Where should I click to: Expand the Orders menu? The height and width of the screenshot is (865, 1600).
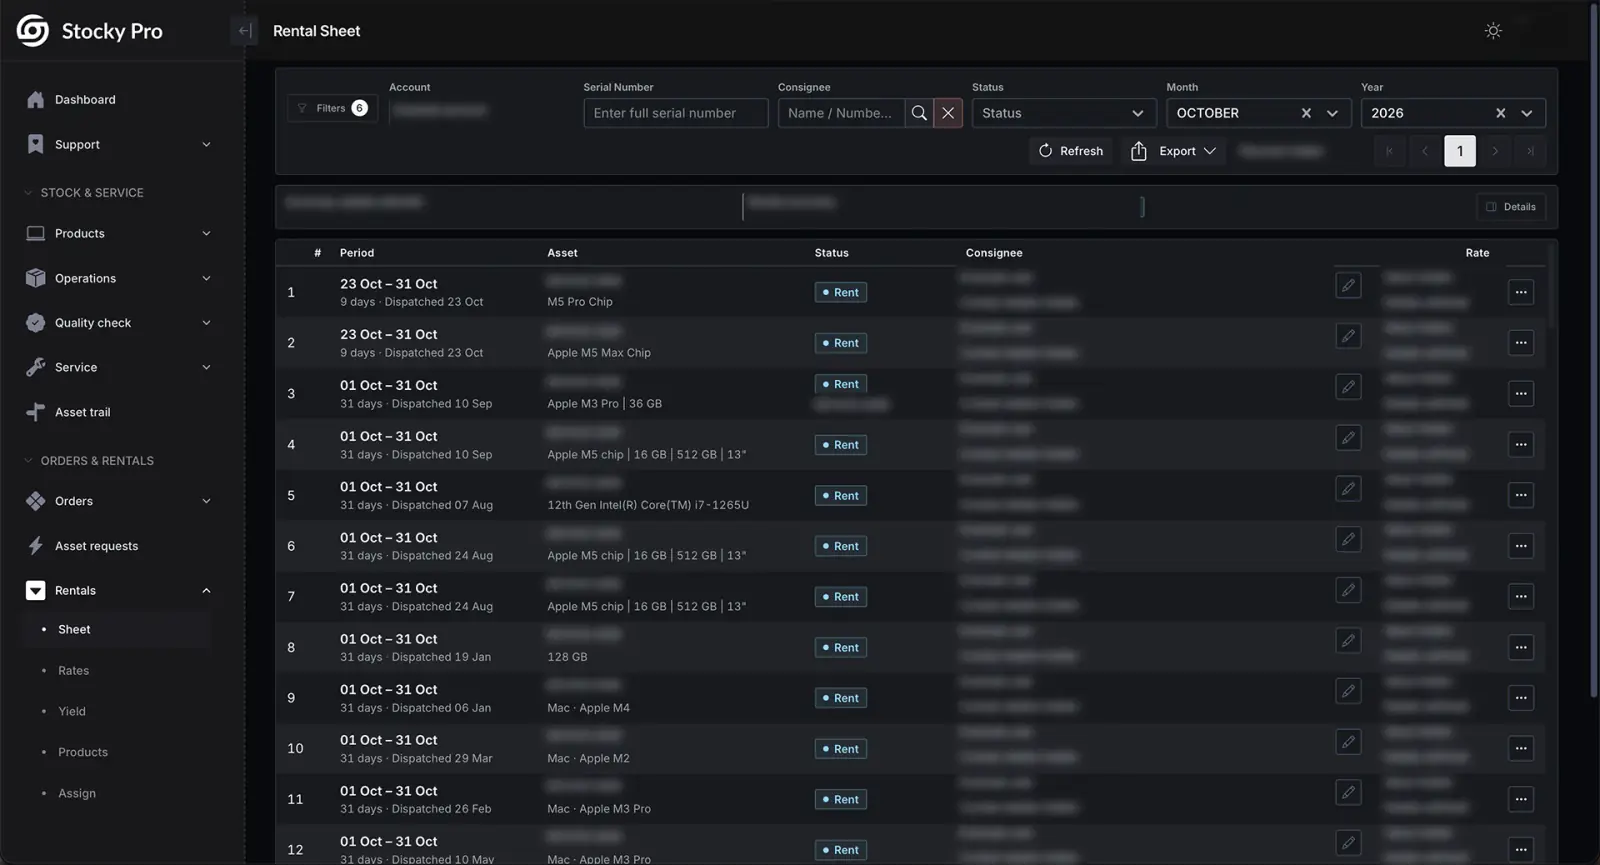[x=120, y=501]
